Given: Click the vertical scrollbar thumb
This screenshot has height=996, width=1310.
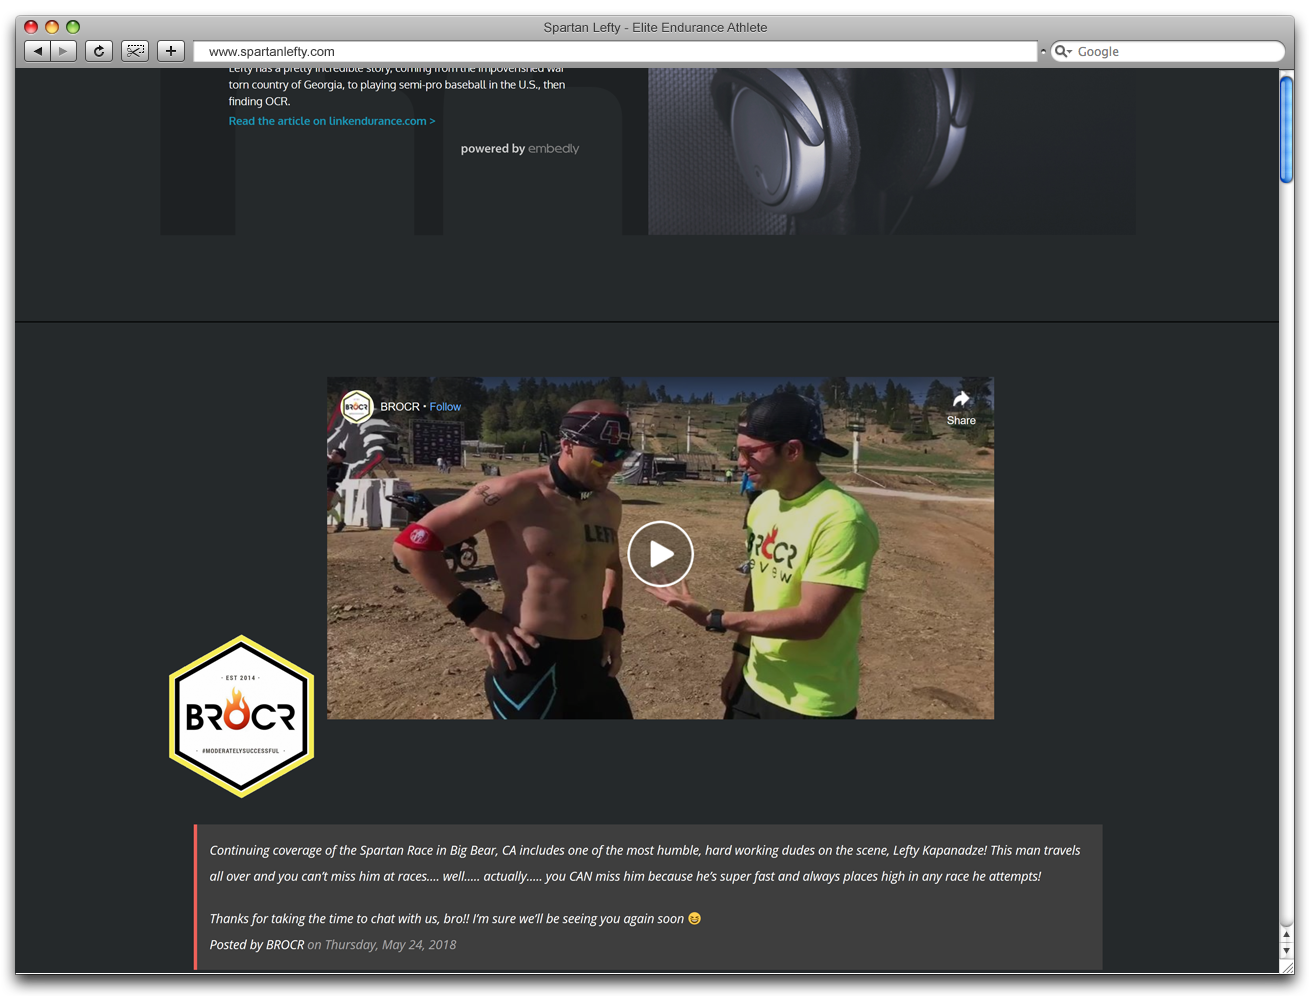Looking at the screenshot, I should pos(1286,130).
